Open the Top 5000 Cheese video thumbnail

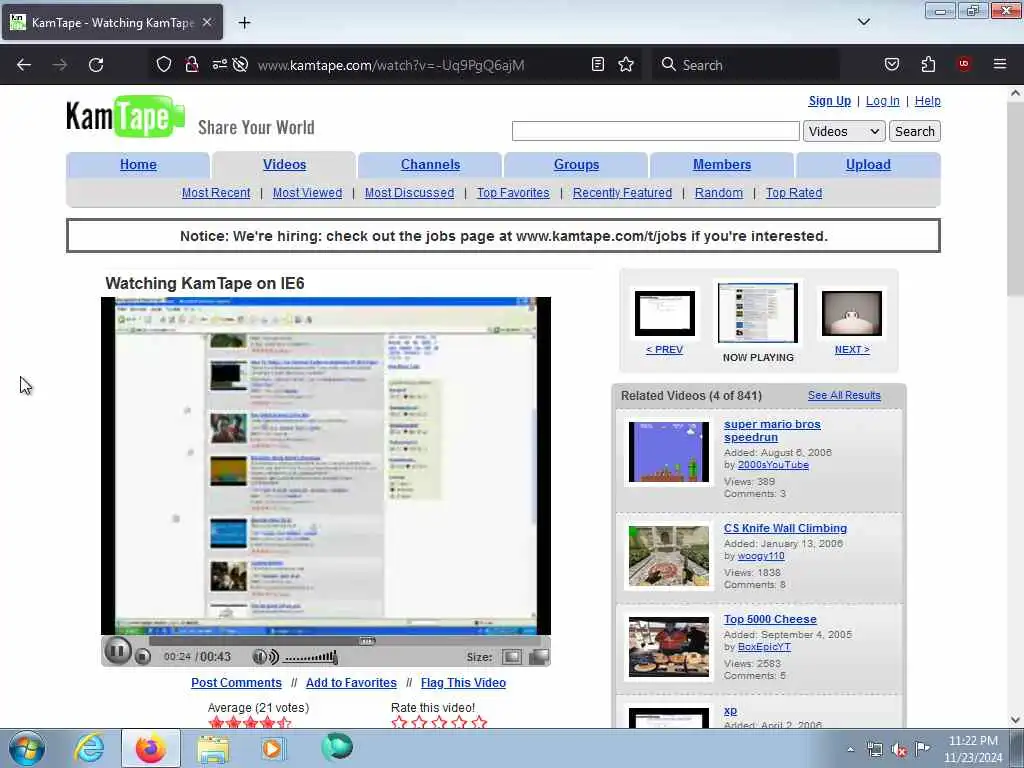(x=668, y=647)
